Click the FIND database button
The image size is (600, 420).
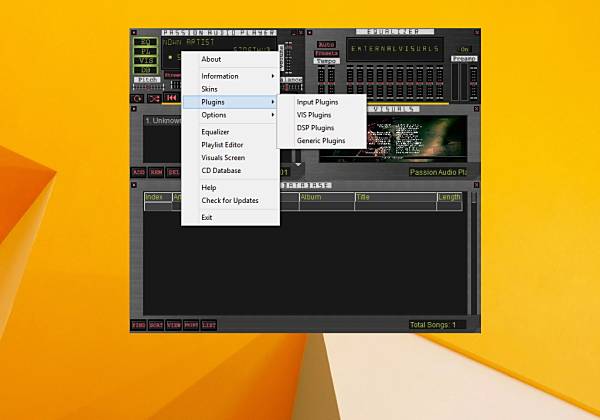tap(139, 325)
